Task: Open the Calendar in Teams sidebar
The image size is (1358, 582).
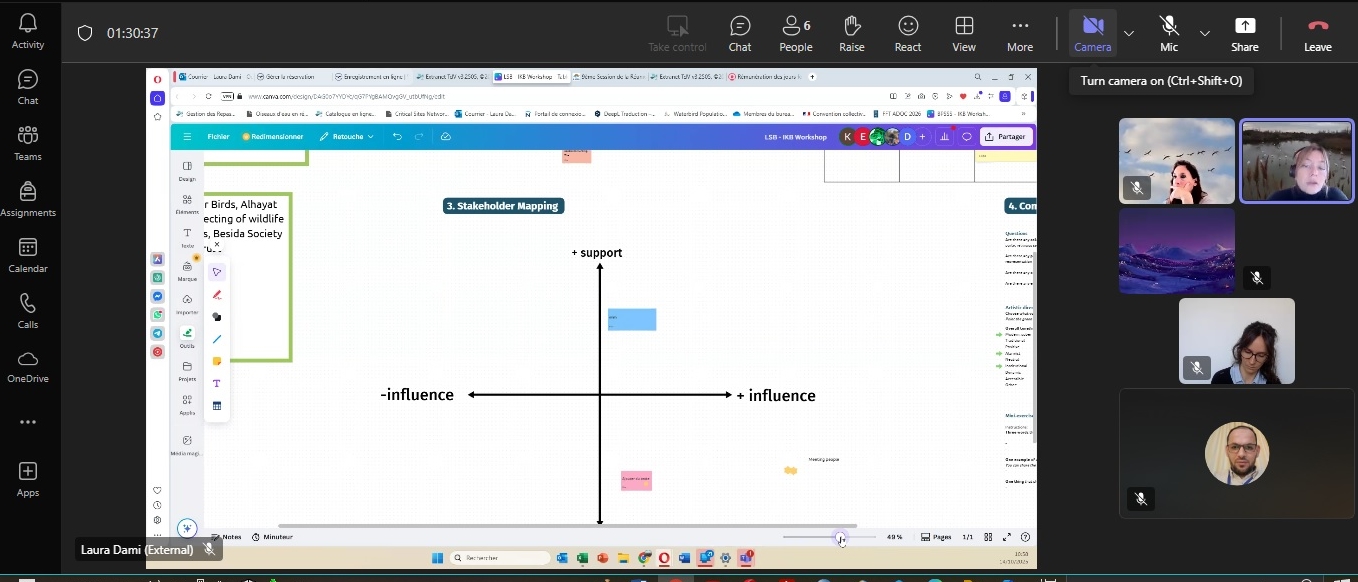Action: [x=28, y=255]
